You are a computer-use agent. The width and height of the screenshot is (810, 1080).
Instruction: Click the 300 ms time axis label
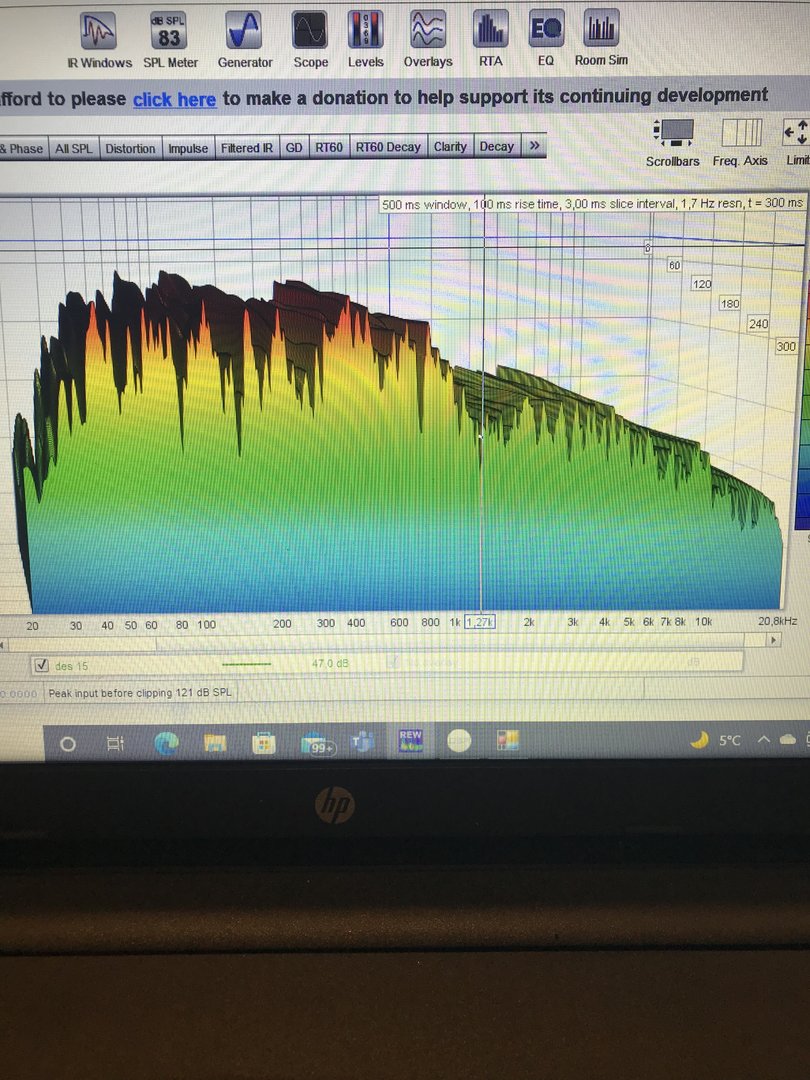tap(786, 346)
